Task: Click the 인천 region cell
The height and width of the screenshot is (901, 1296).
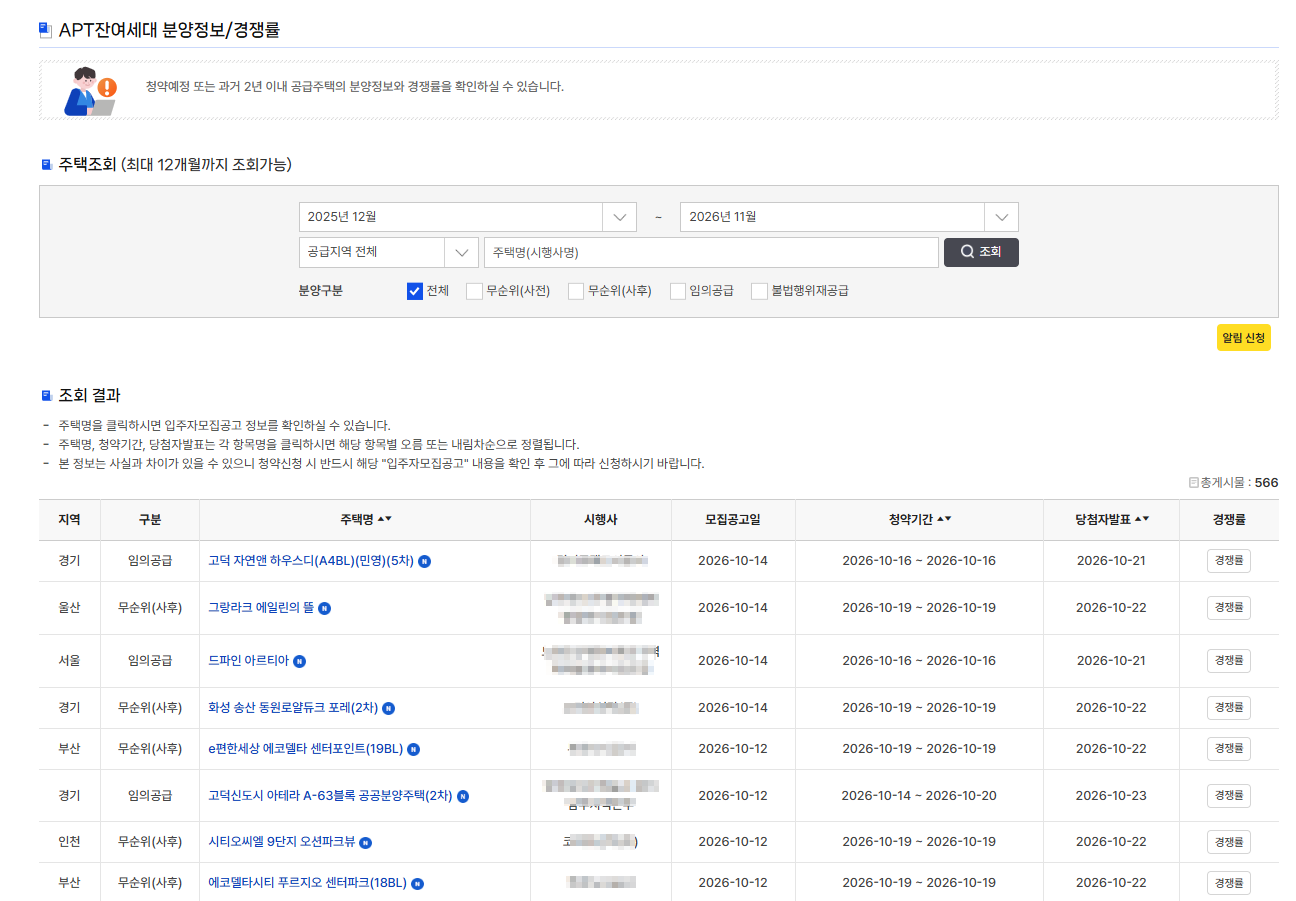Action: click(69, 843)
